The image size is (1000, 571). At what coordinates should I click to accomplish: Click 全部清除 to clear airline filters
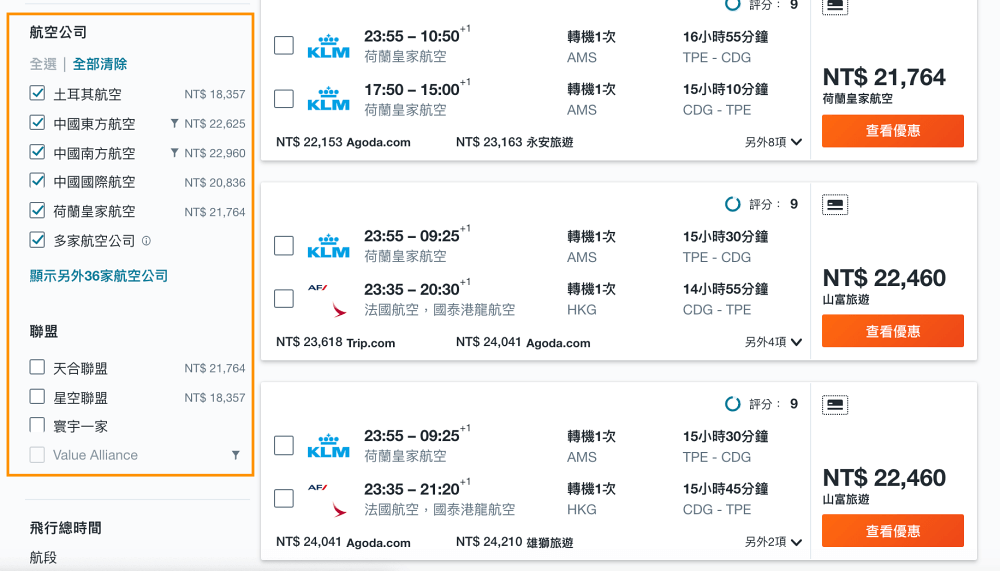[x=99, y=64]
